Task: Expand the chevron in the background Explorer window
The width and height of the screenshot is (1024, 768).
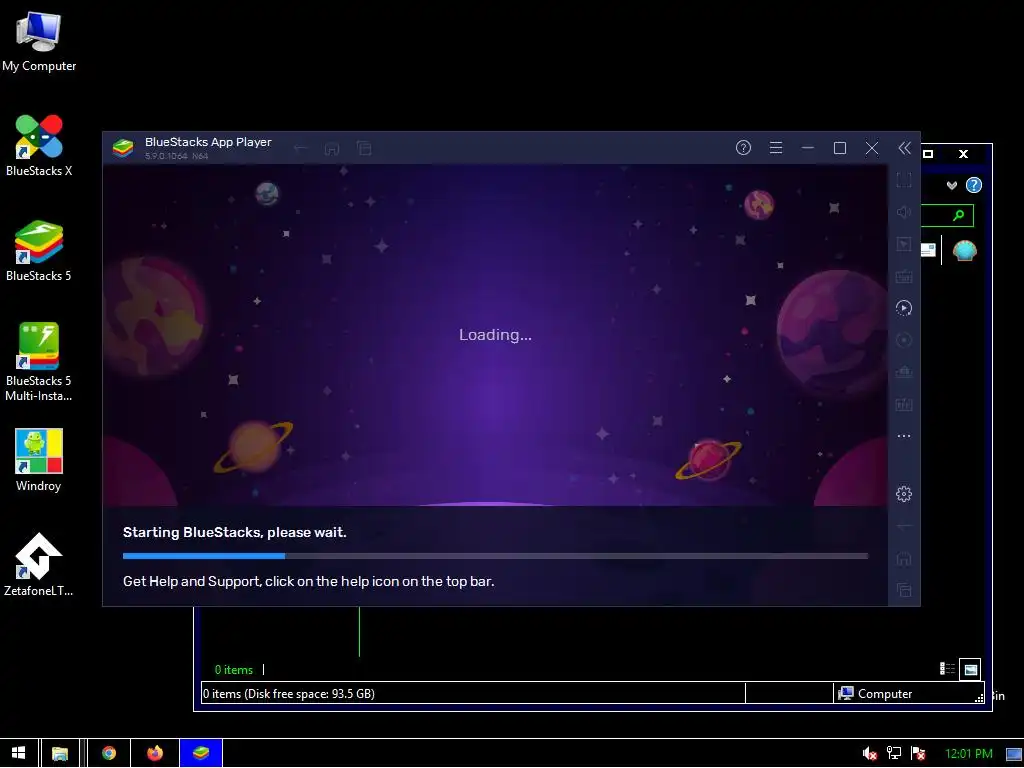Action: pyautogui.click(x=952, y=185)
